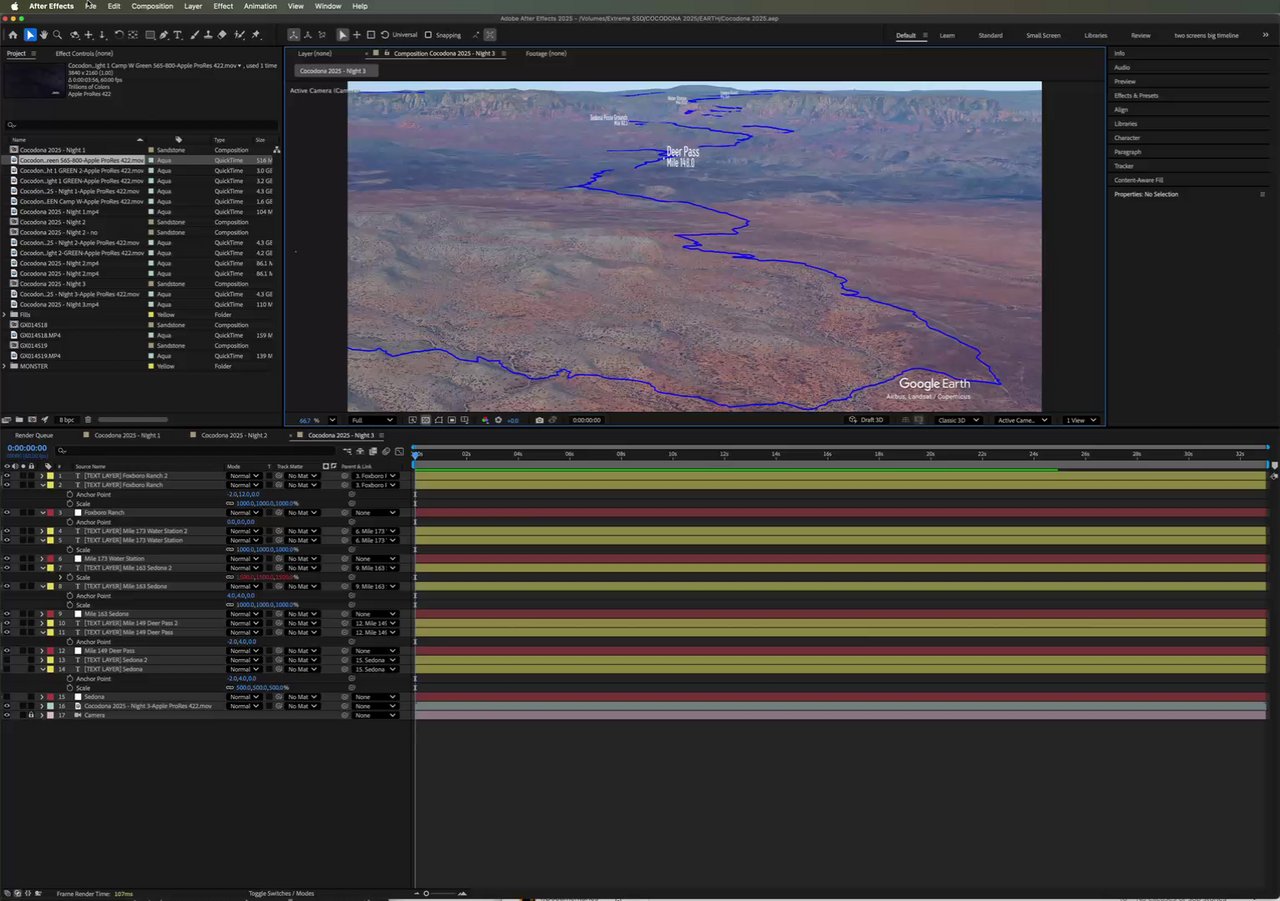This screenshot has width=1280, height=901.
Task: Toggle the Draft 3D button
Action: click(866, 420)
